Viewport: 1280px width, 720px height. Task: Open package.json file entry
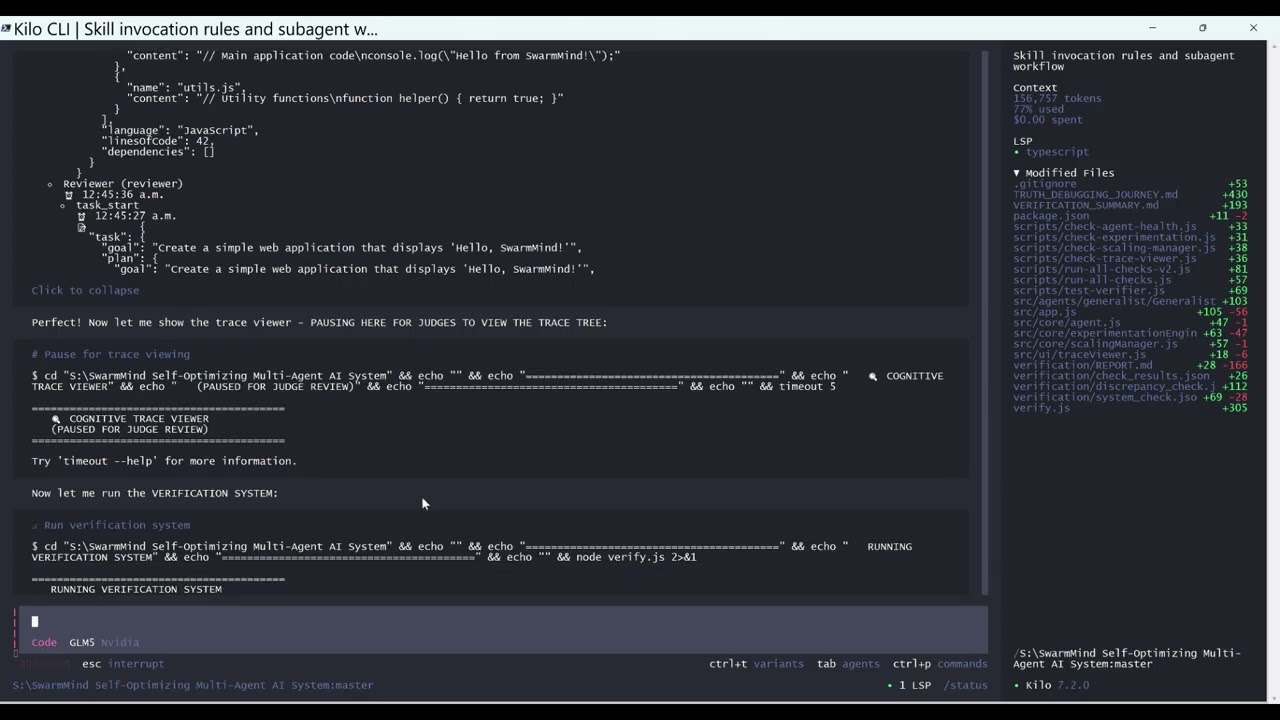(1051, 216)
